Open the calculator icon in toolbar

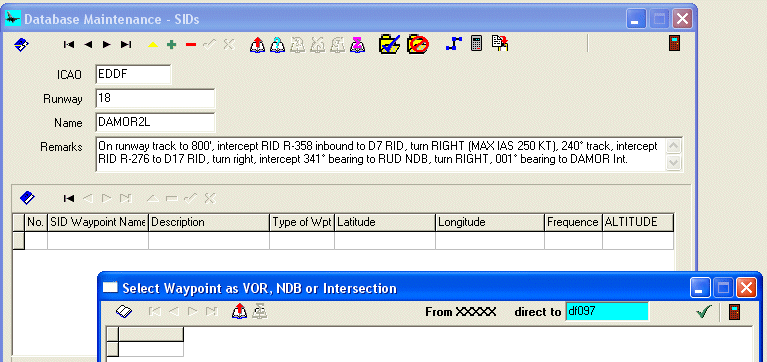pos(476,44)
